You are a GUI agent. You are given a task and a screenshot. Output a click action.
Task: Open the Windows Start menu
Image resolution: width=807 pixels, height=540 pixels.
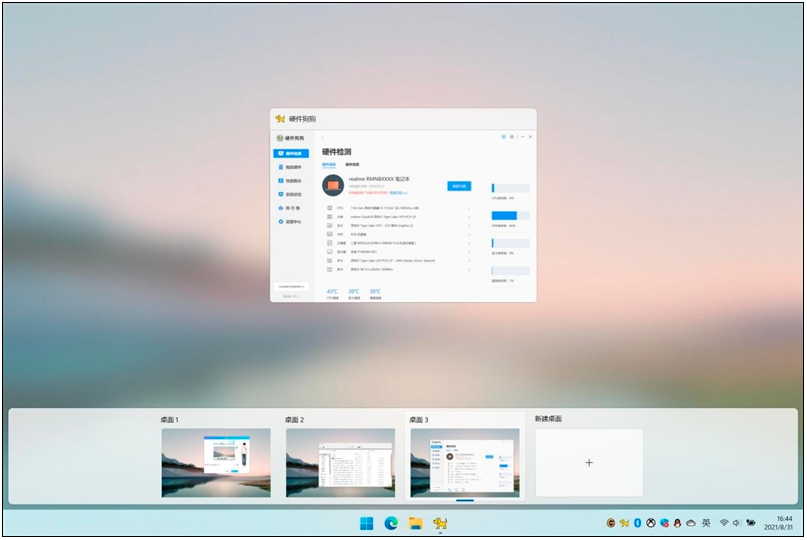coord(367,523)
